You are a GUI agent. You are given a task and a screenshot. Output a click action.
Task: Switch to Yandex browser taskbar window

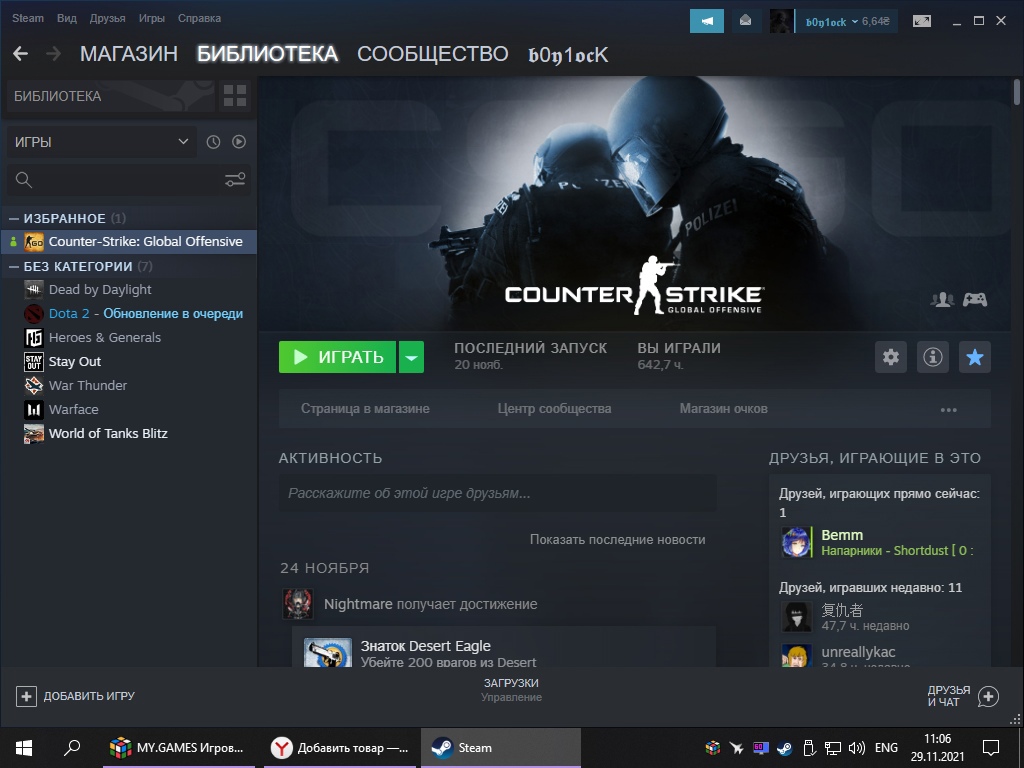click(340, 748)
